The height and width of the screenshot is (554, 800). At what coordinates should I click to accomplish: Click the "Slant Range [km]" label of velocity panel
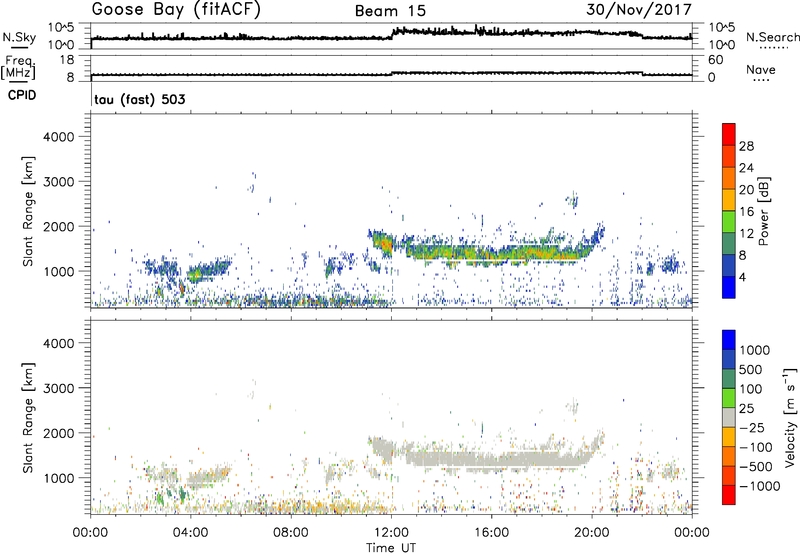[28, 418]
